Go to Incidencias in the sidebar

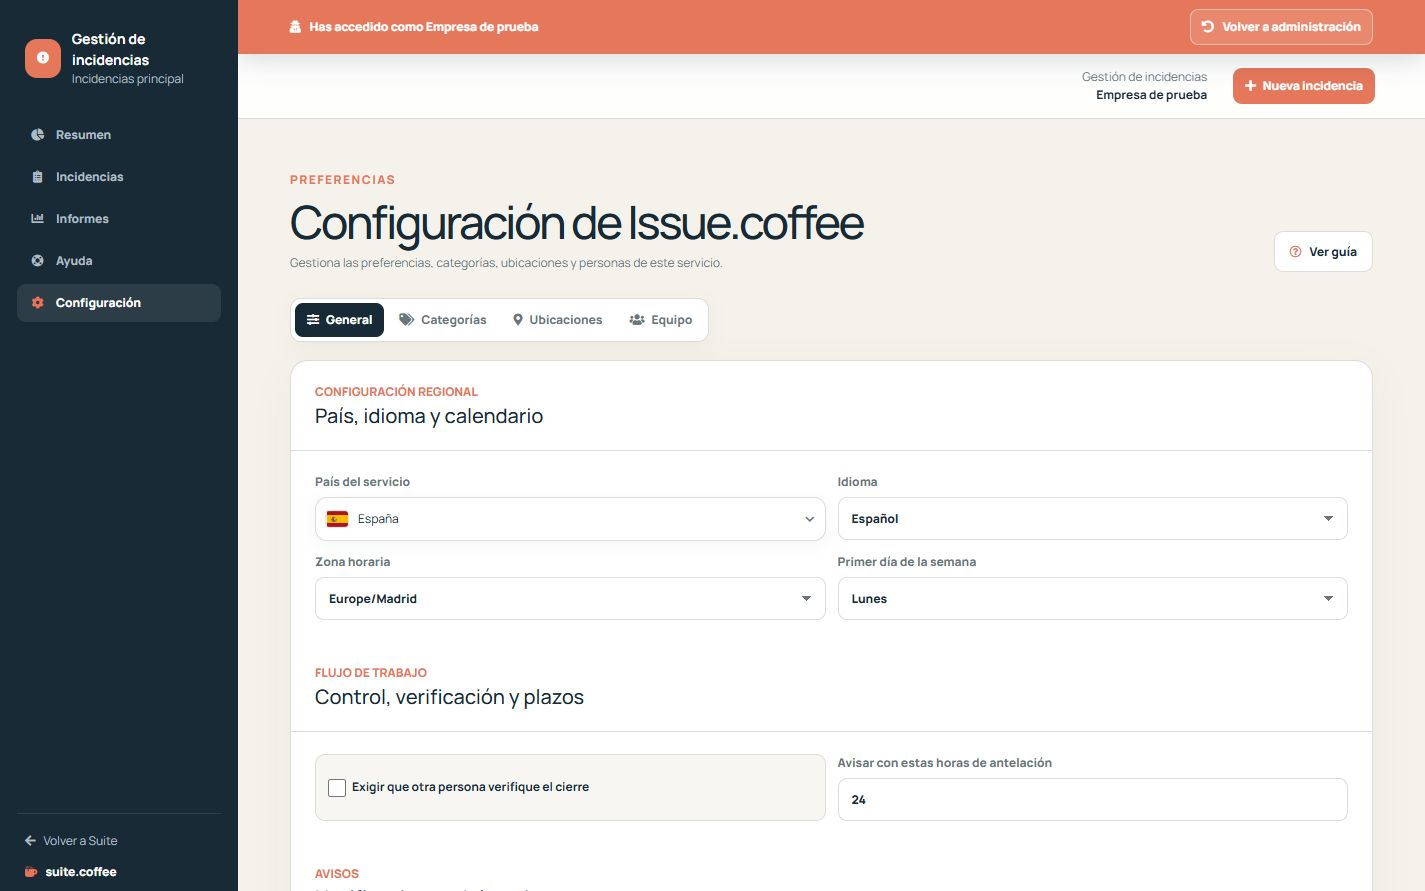coord(119,177)
